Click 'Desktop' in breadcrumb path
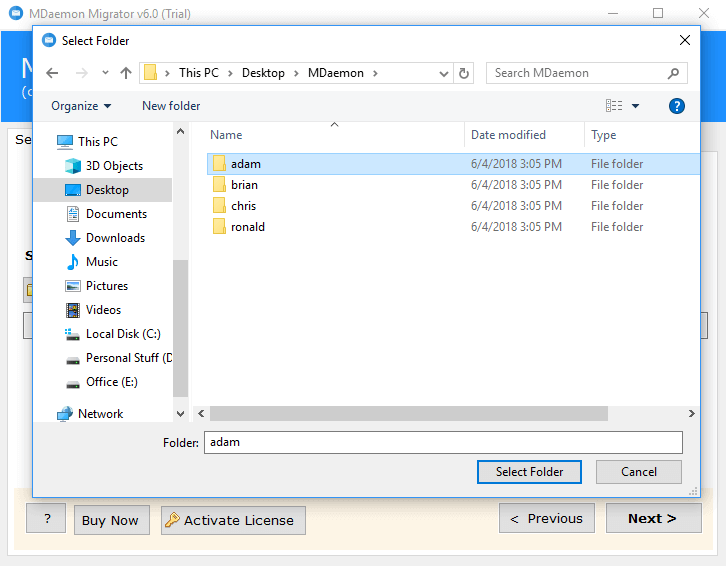This screenshot has height=566, width=726. 263,73
